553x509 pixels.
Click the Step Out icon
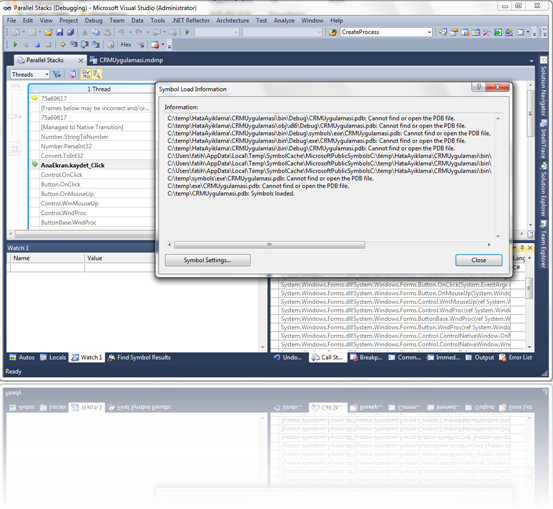96,45
